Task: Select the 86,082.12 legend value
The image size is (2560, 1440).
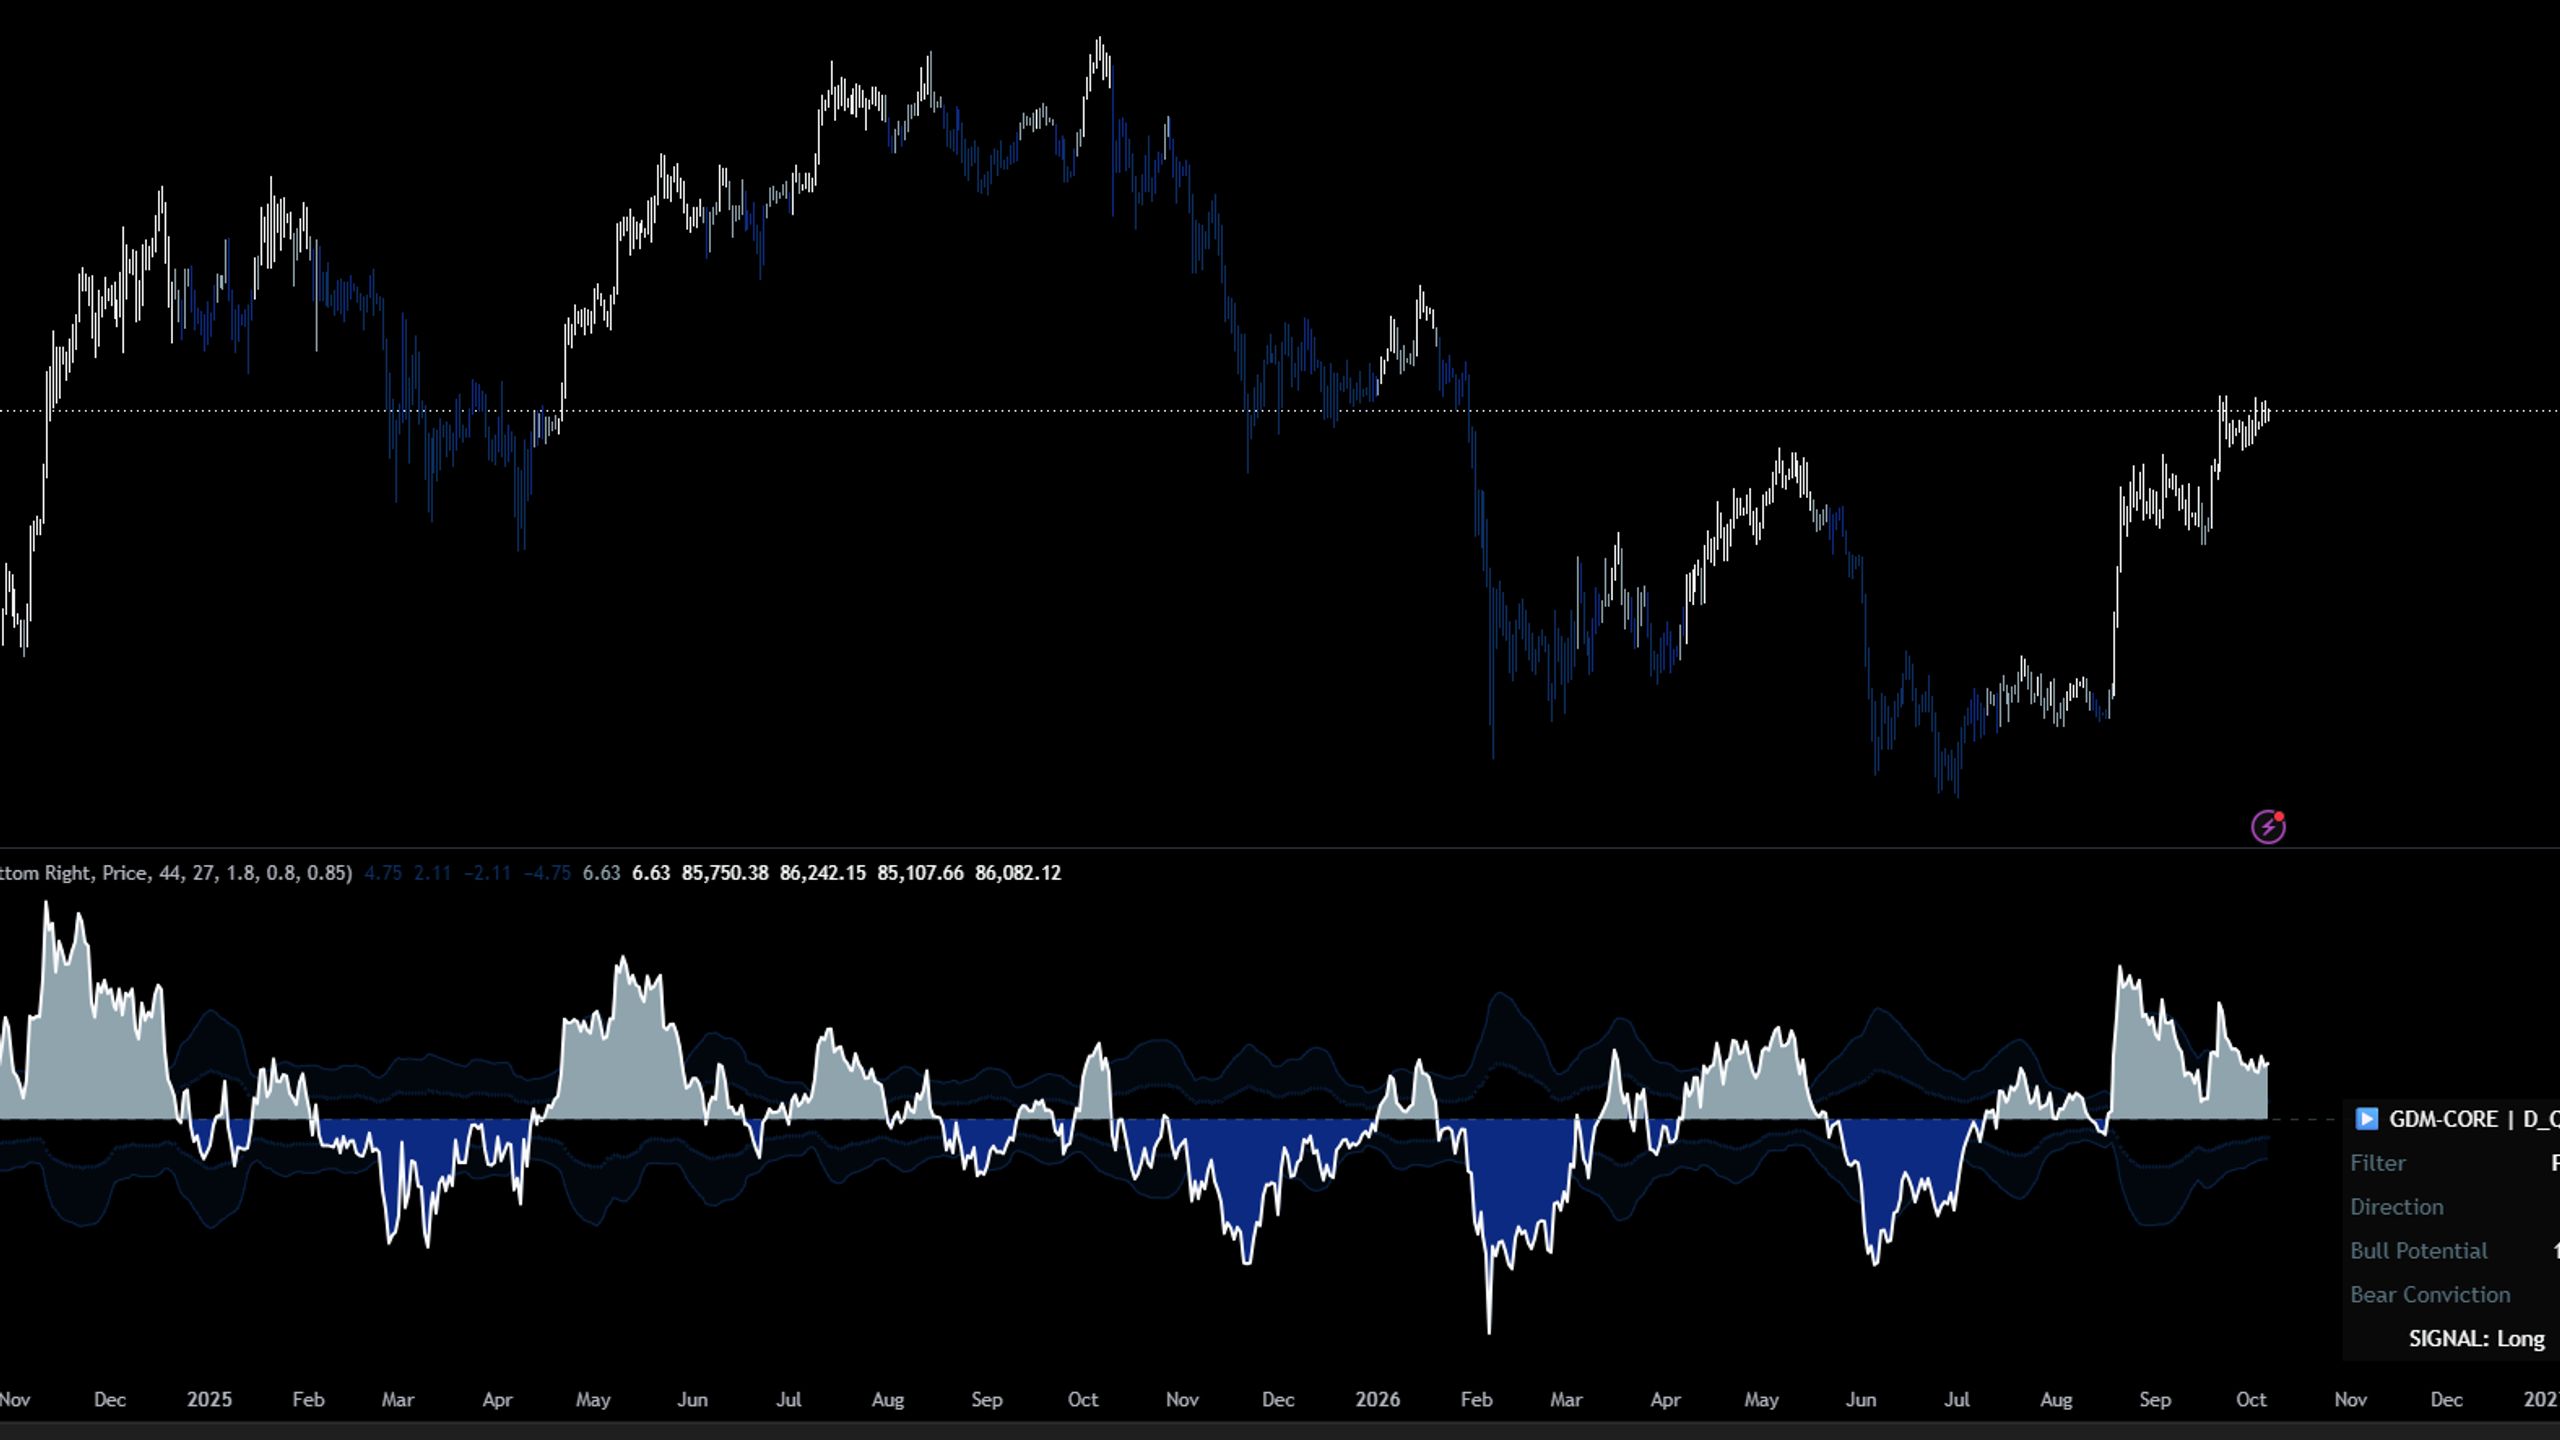Action: (x=1018, y=873)
